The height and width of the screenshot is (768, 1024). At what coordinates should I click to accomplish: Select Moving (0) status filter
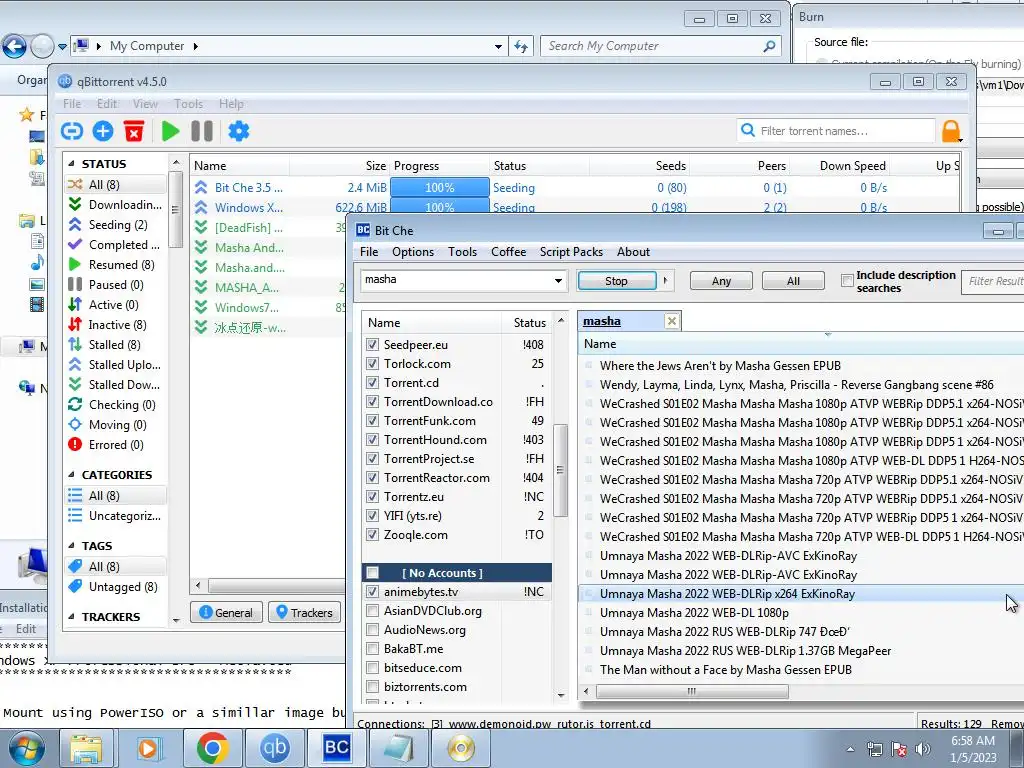(x=118, y=425)
